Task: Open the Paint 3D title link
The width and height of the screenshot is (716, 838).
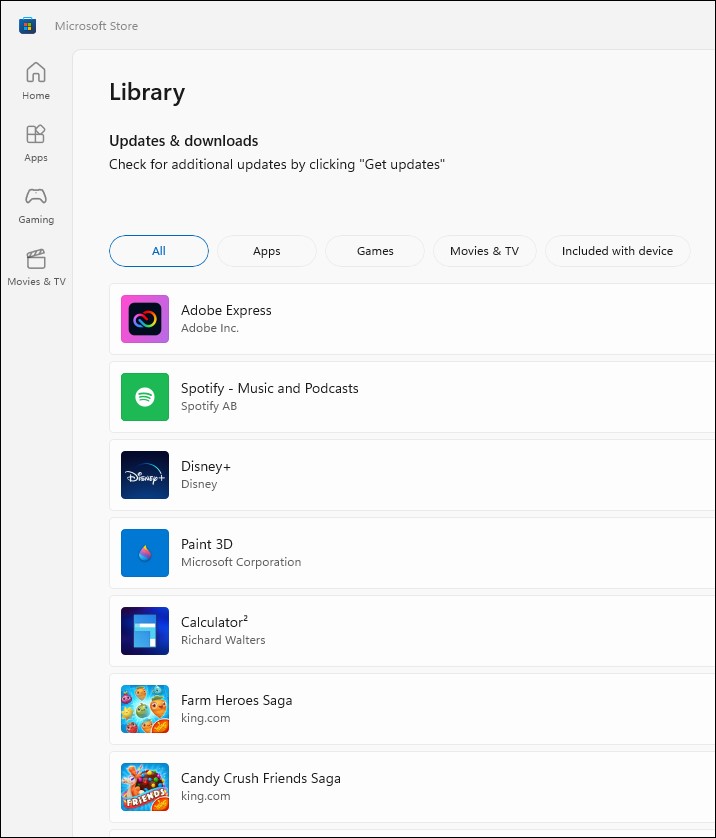Action: click(x=206, y=544)
